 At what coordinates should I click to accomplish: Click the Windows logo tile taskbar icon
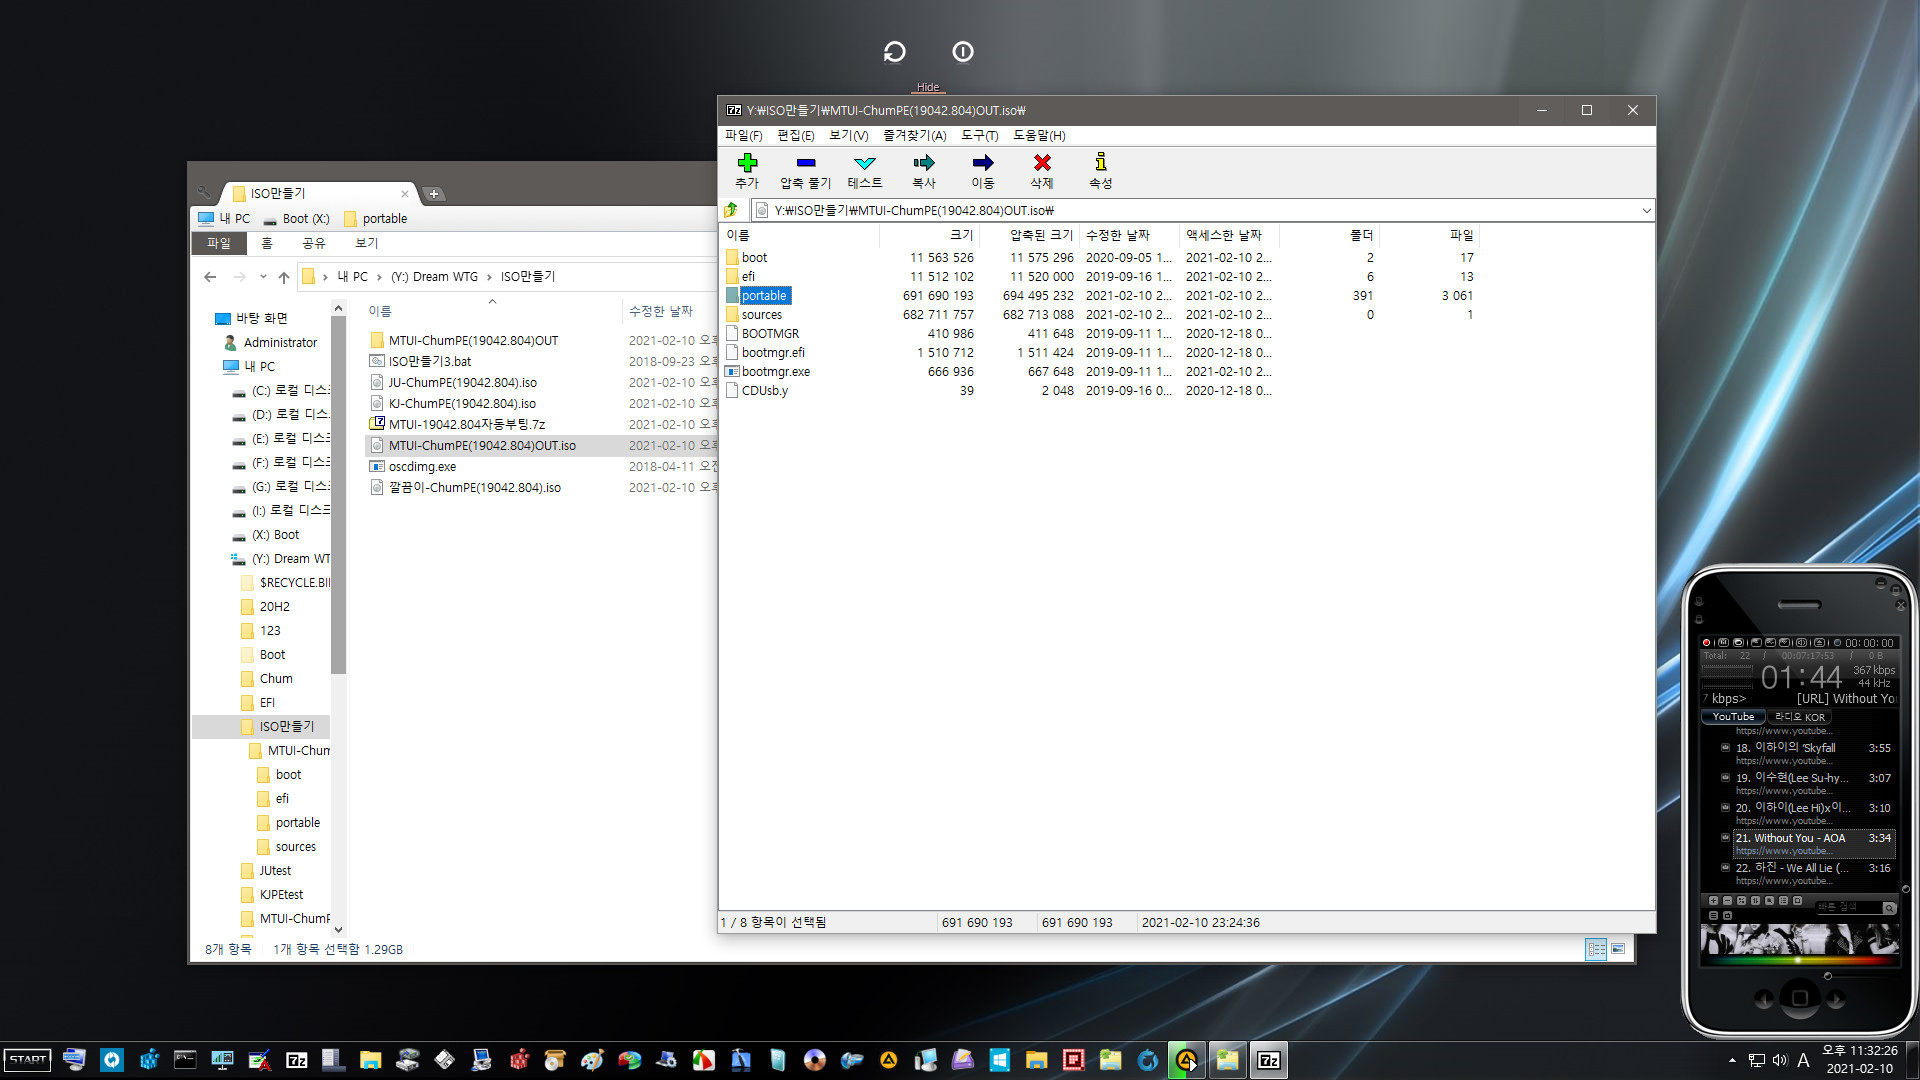coord(999,1060)
